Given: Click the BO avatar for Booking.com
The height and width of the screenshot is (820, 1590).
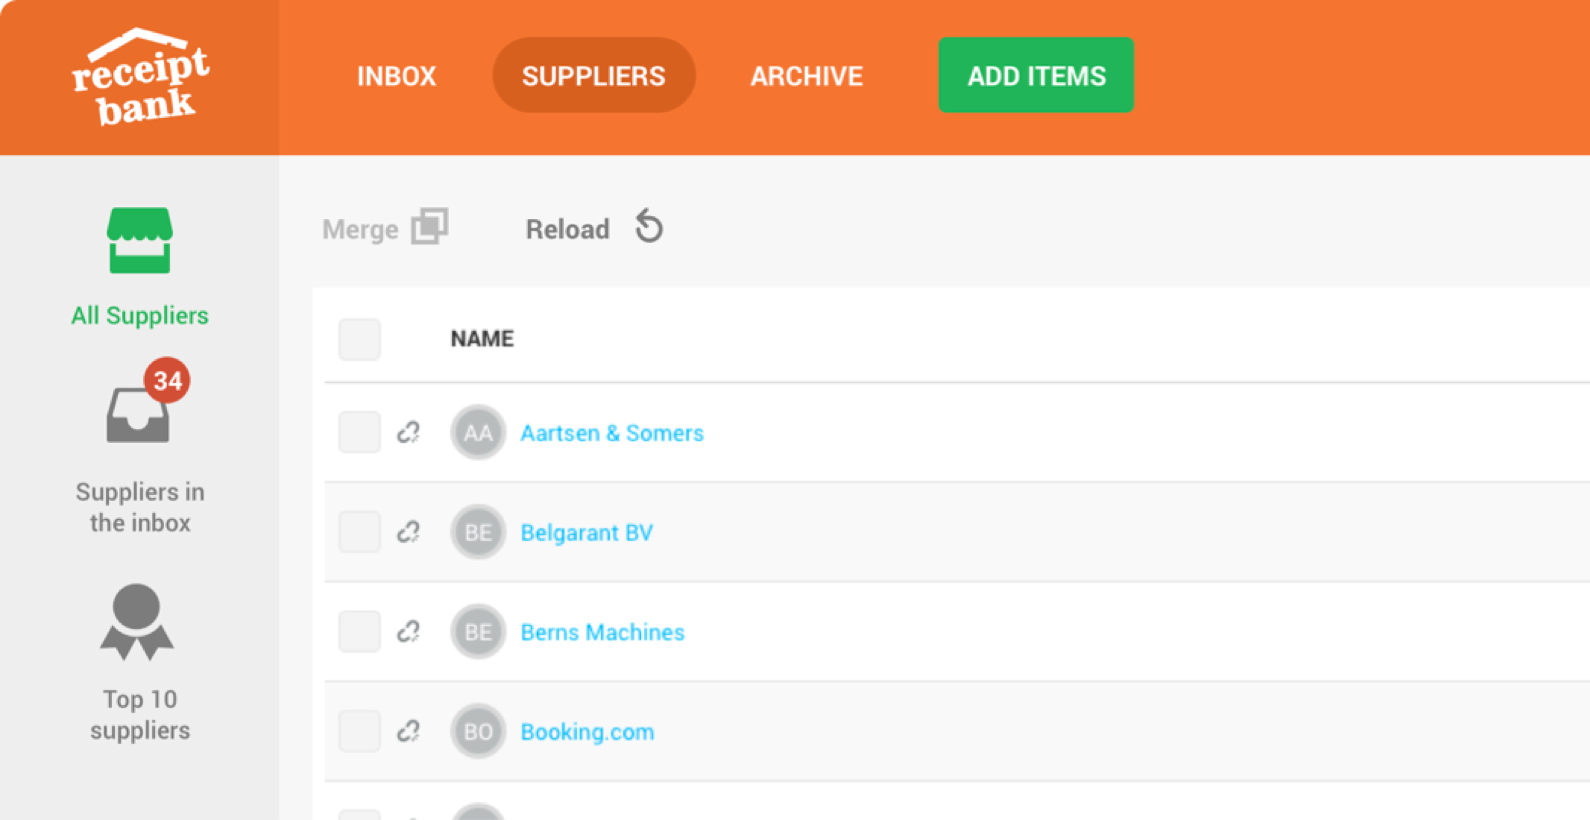Looking at the screenshot, I should (478, 731).
